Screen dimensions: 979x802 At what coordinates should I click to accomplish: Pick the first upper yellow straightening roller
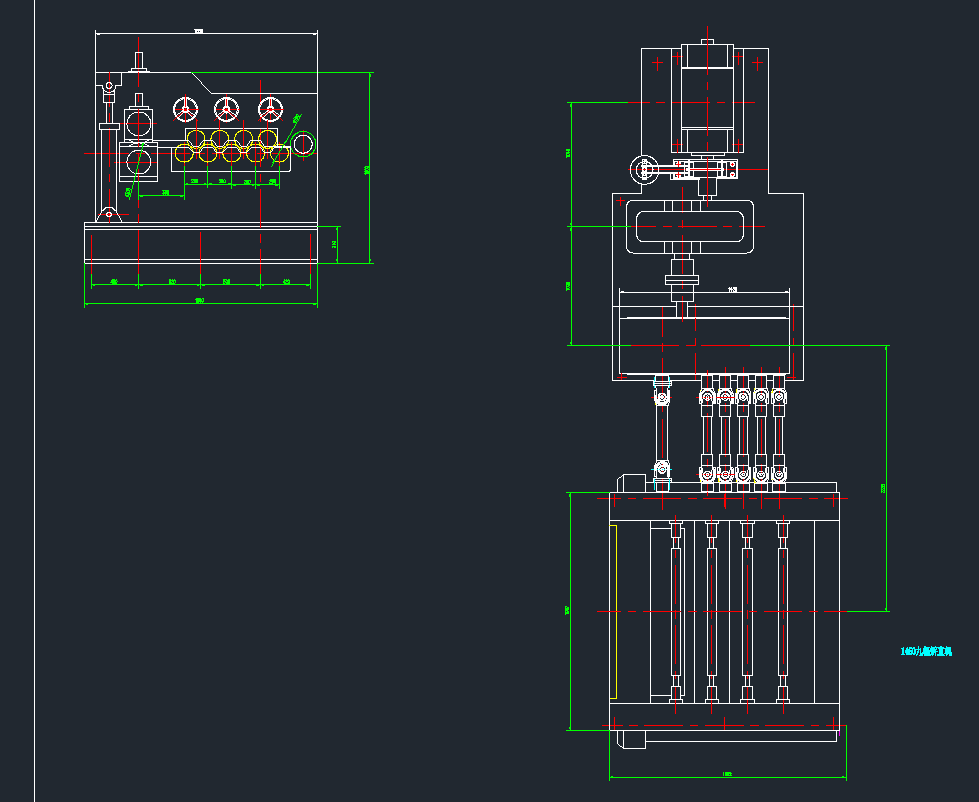coord(197,138)
